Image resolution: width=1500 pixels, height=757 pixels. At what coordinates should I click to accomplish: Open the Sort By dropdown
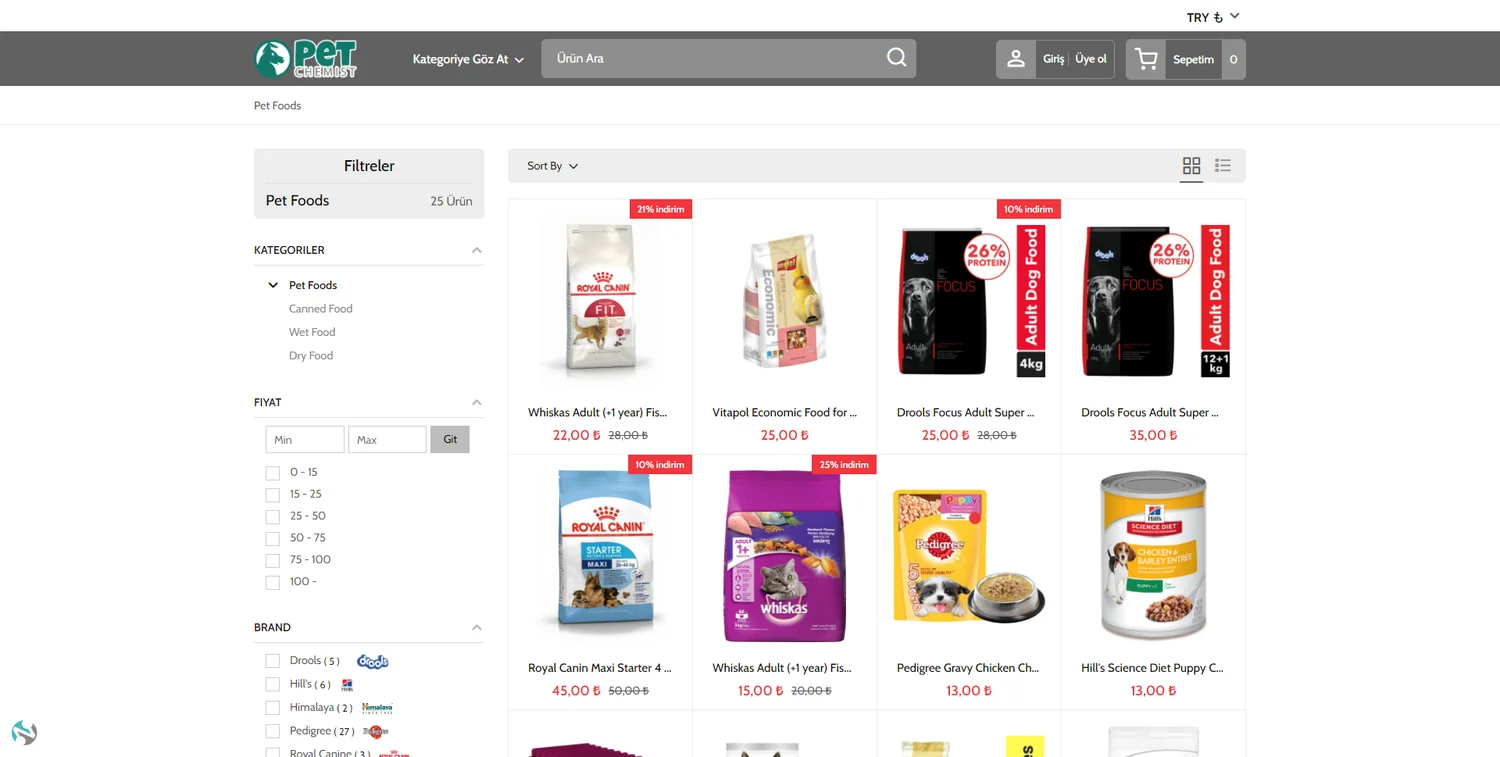click(x=553, y=166)
